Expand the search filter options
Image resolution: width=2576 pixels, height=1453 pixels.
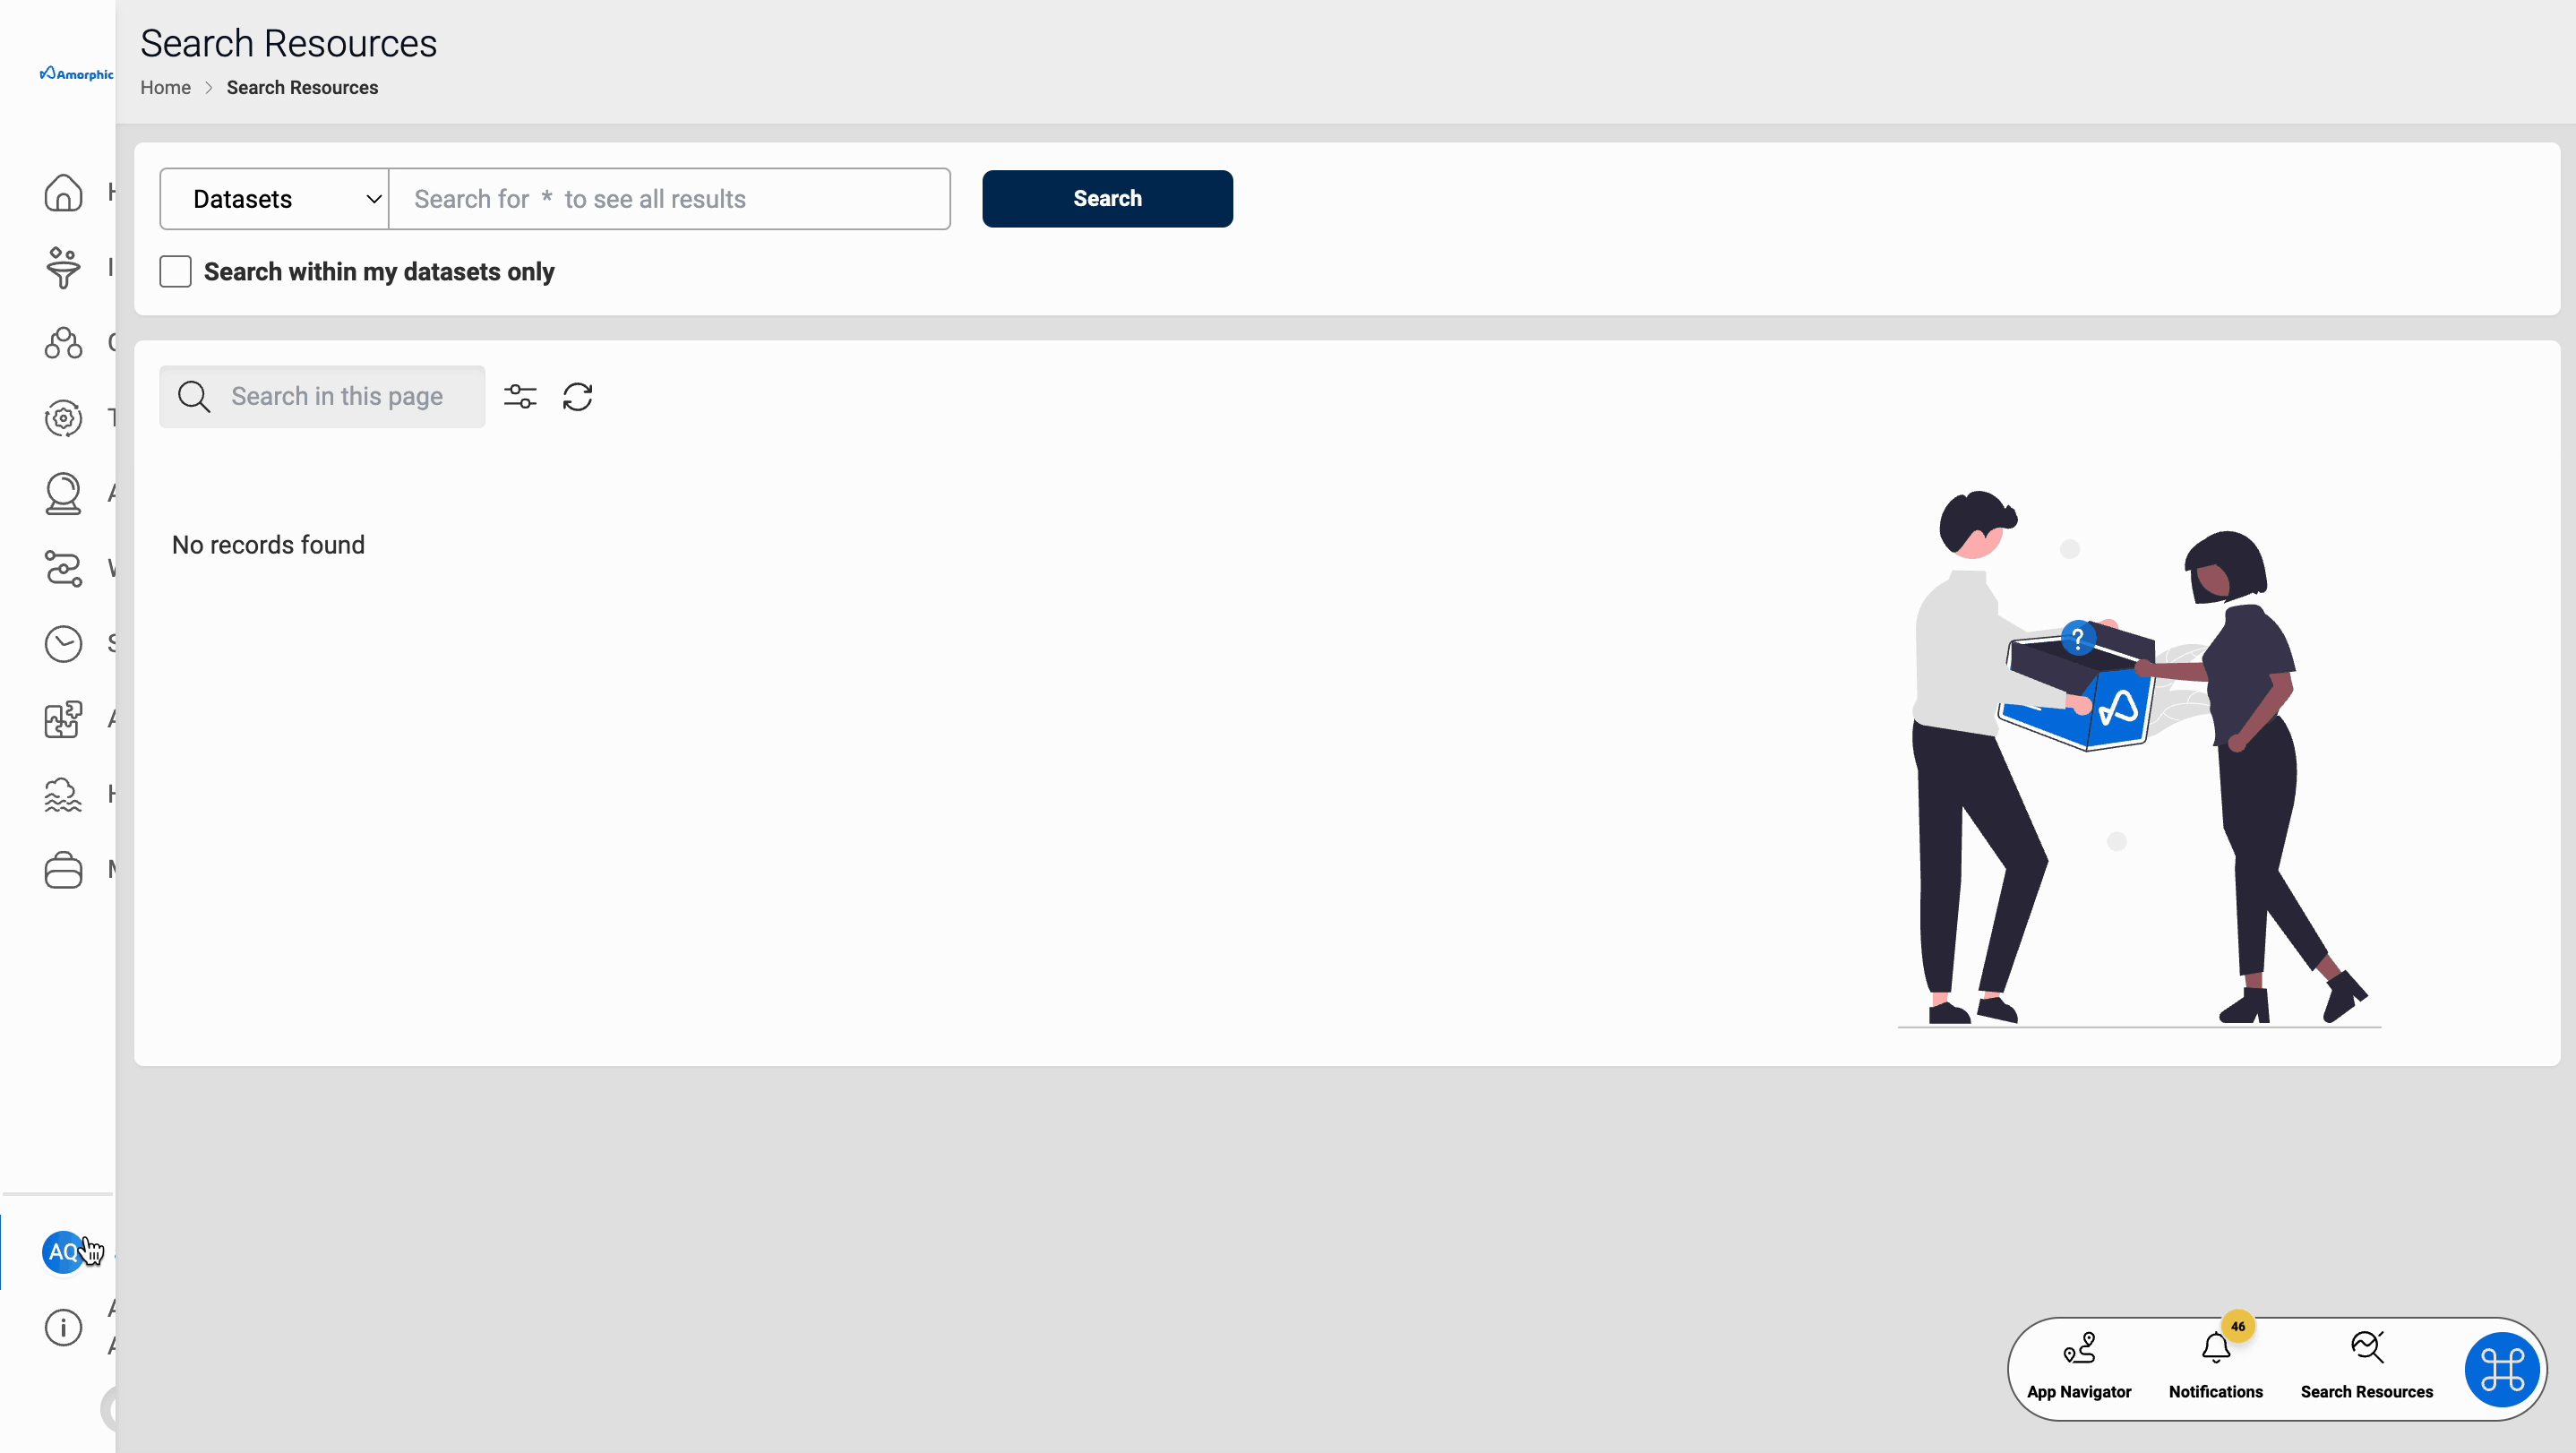520,397
